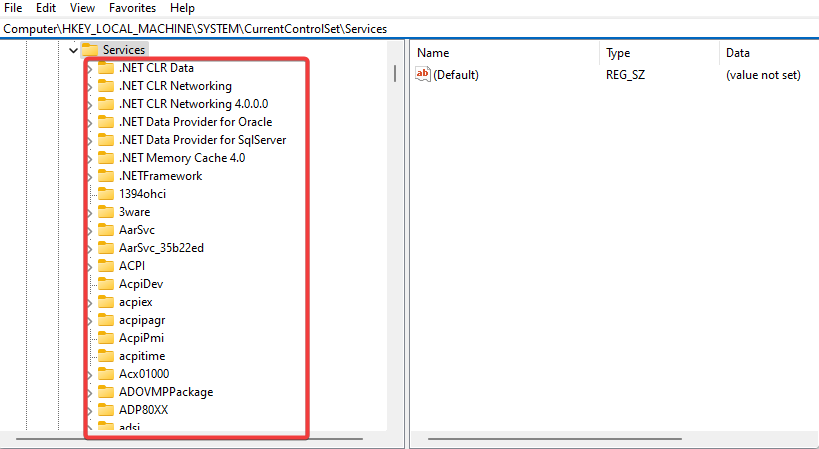The height and width of the screenshot is (449, 819).
Task: Select the acpitime key name
Action: point(142,356)
